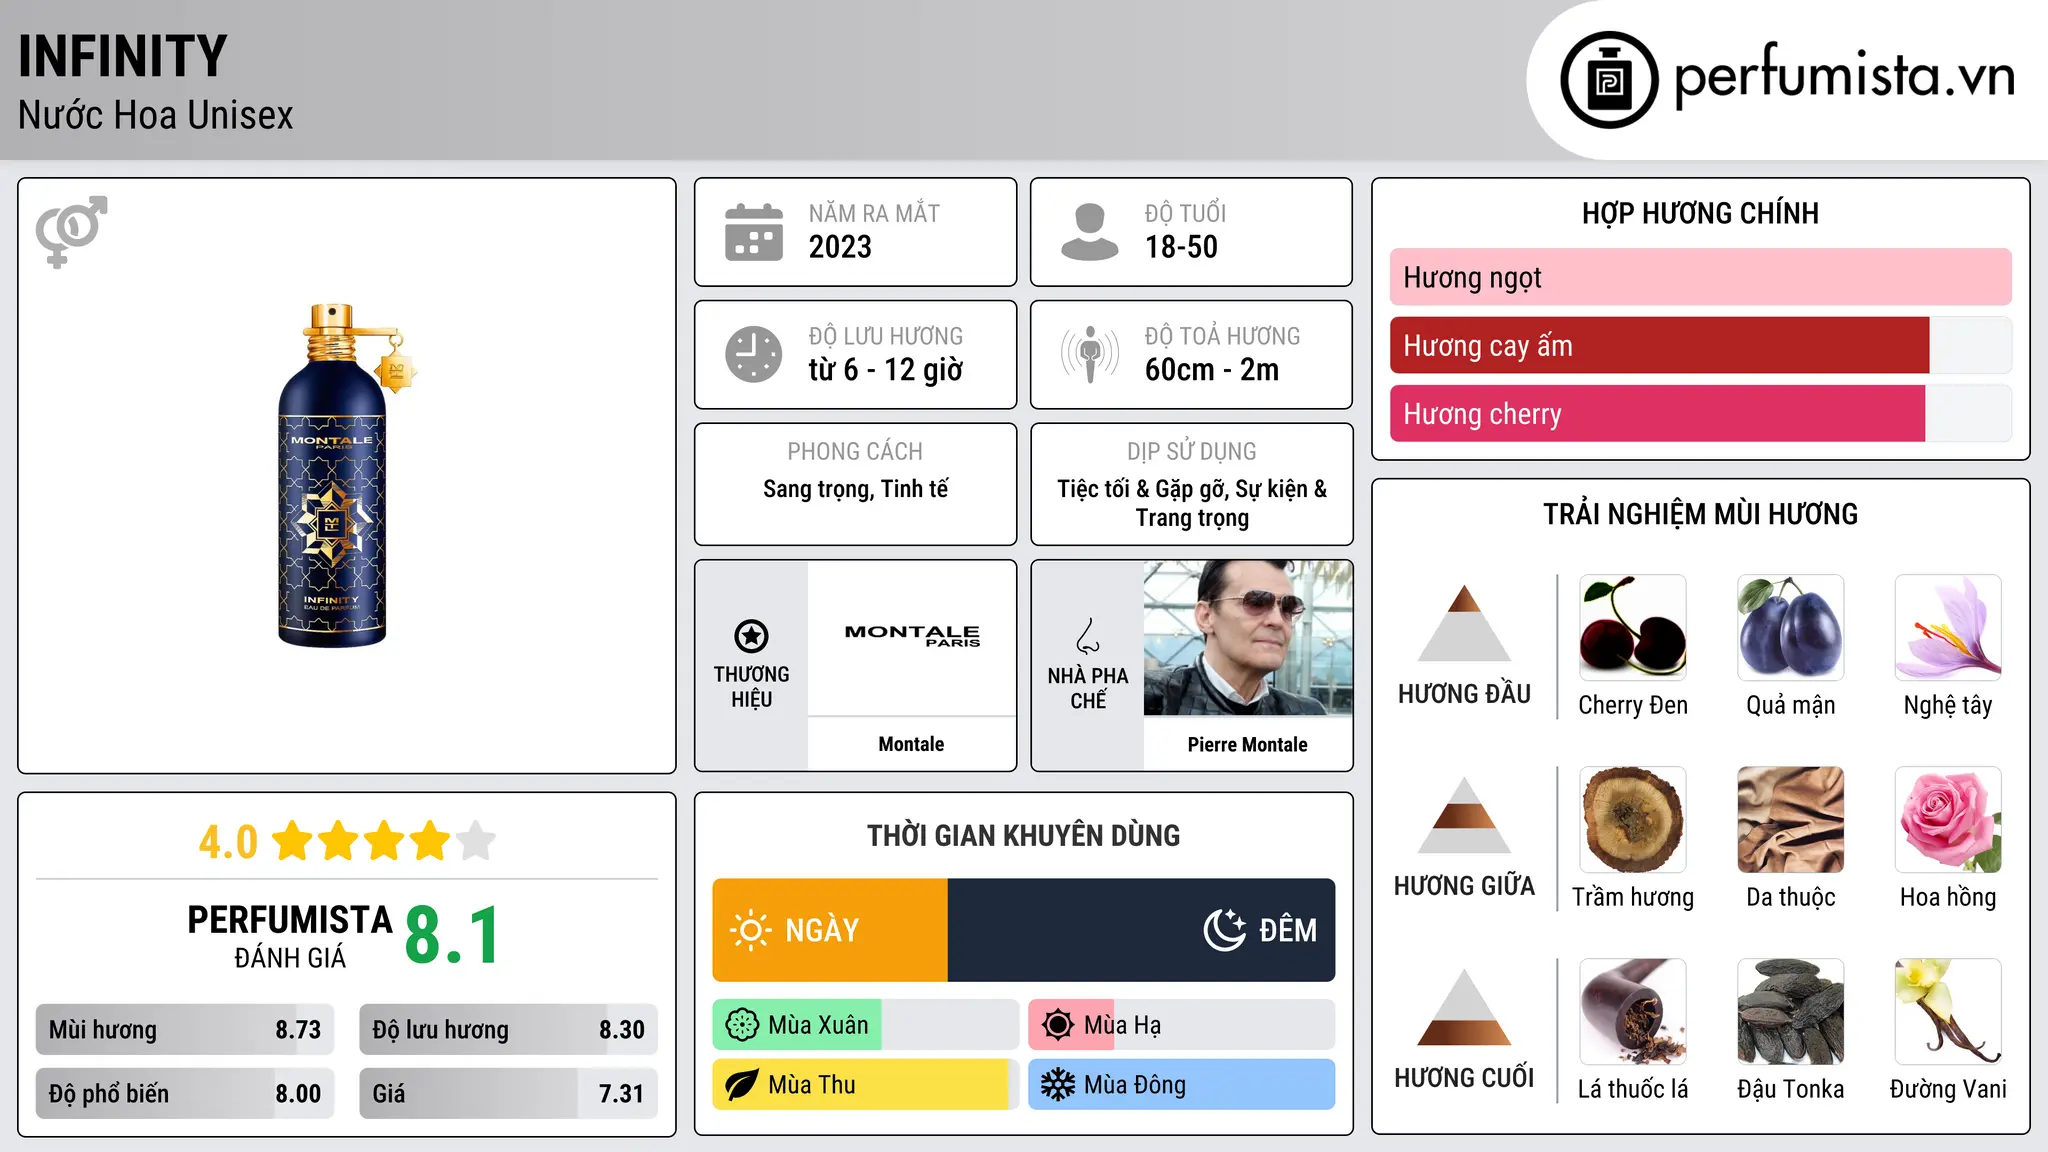Click the 60cm - 2m sillage value

coord(1212,370)
